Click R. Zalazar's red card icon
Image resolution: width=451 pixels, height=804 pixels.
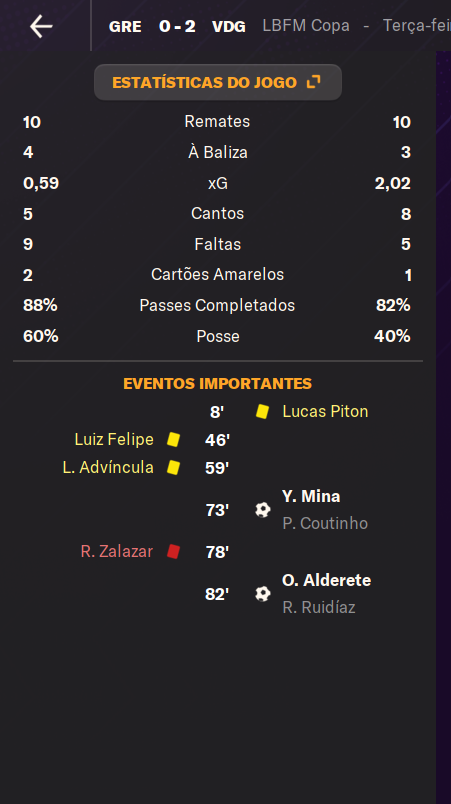(173, 552)
